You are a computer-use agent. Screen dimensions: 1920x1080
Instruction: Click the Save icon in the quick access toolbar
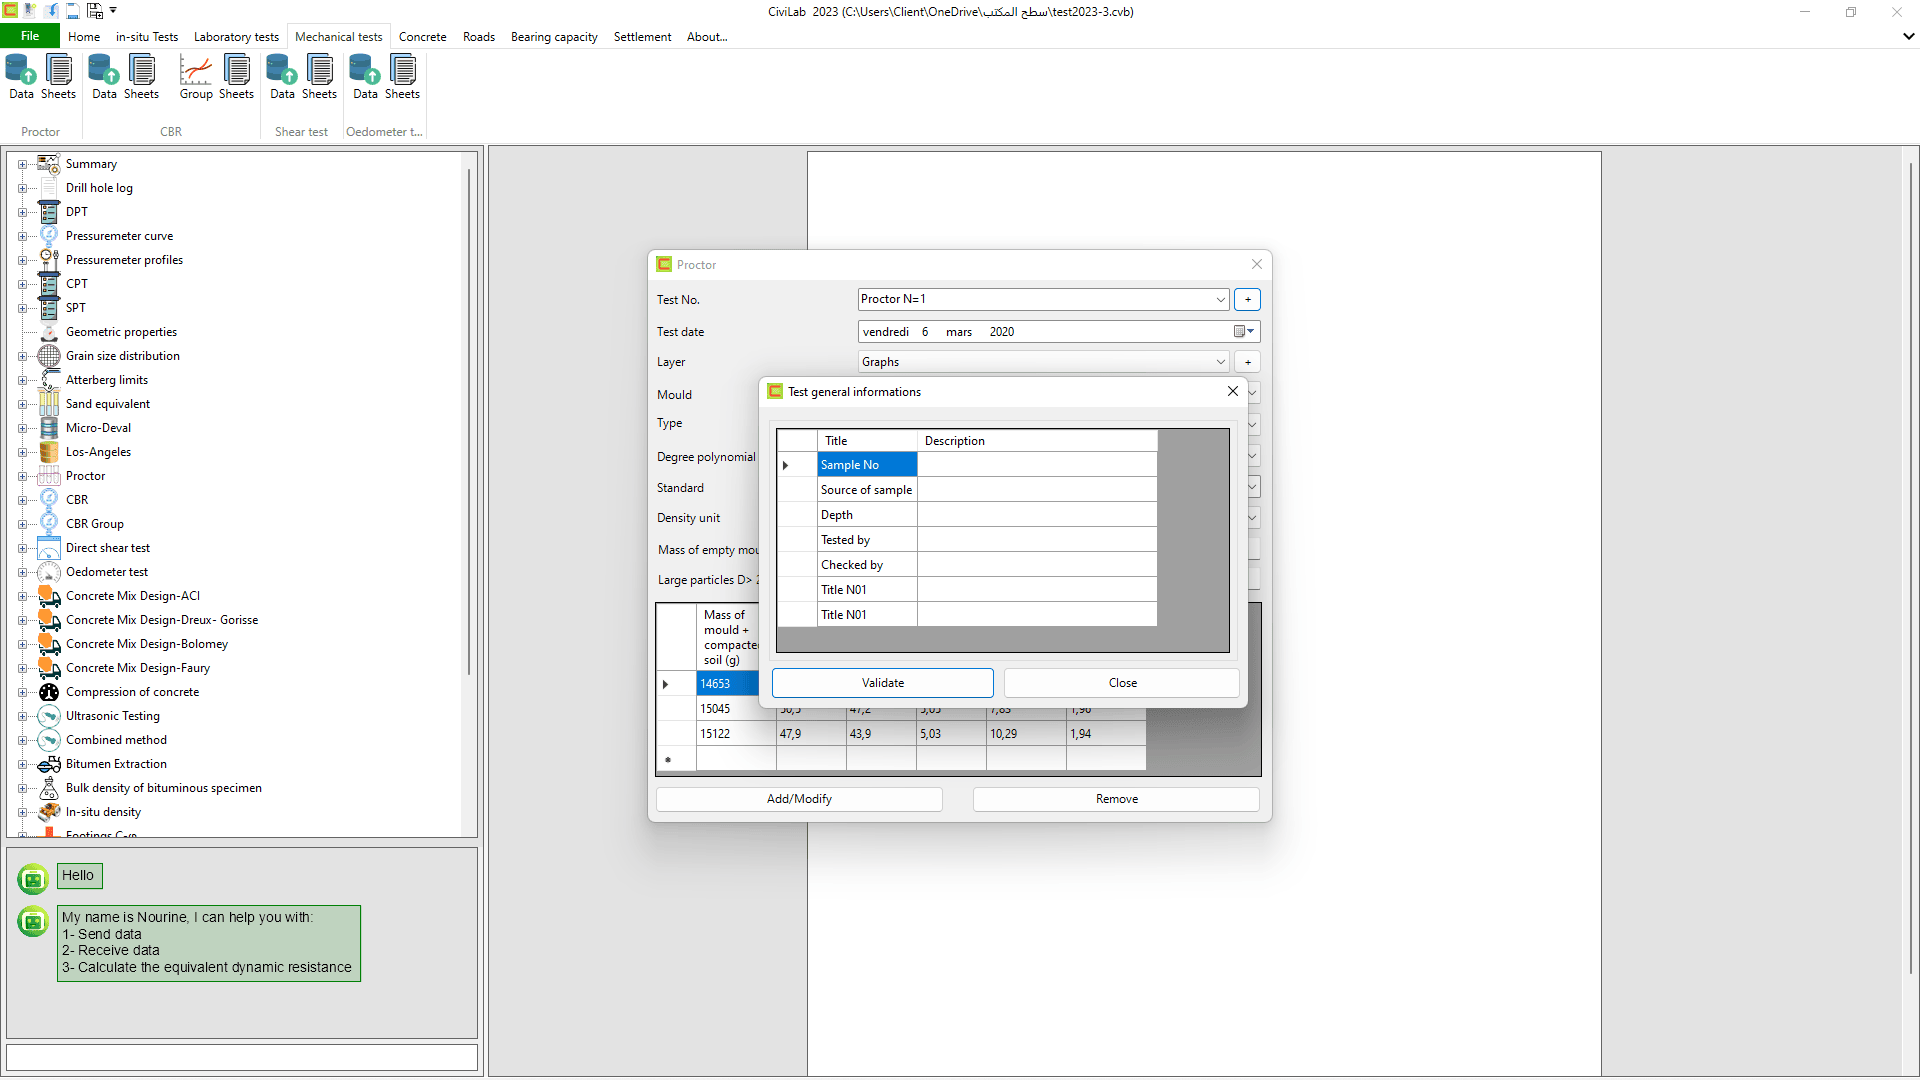[73, 11]
